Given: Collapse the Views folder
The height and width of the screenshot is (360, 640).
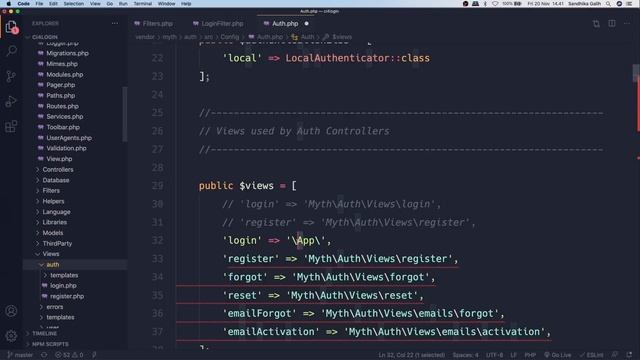Looking at the screenshot, I should pyautogui.click(x=51, y=254).
